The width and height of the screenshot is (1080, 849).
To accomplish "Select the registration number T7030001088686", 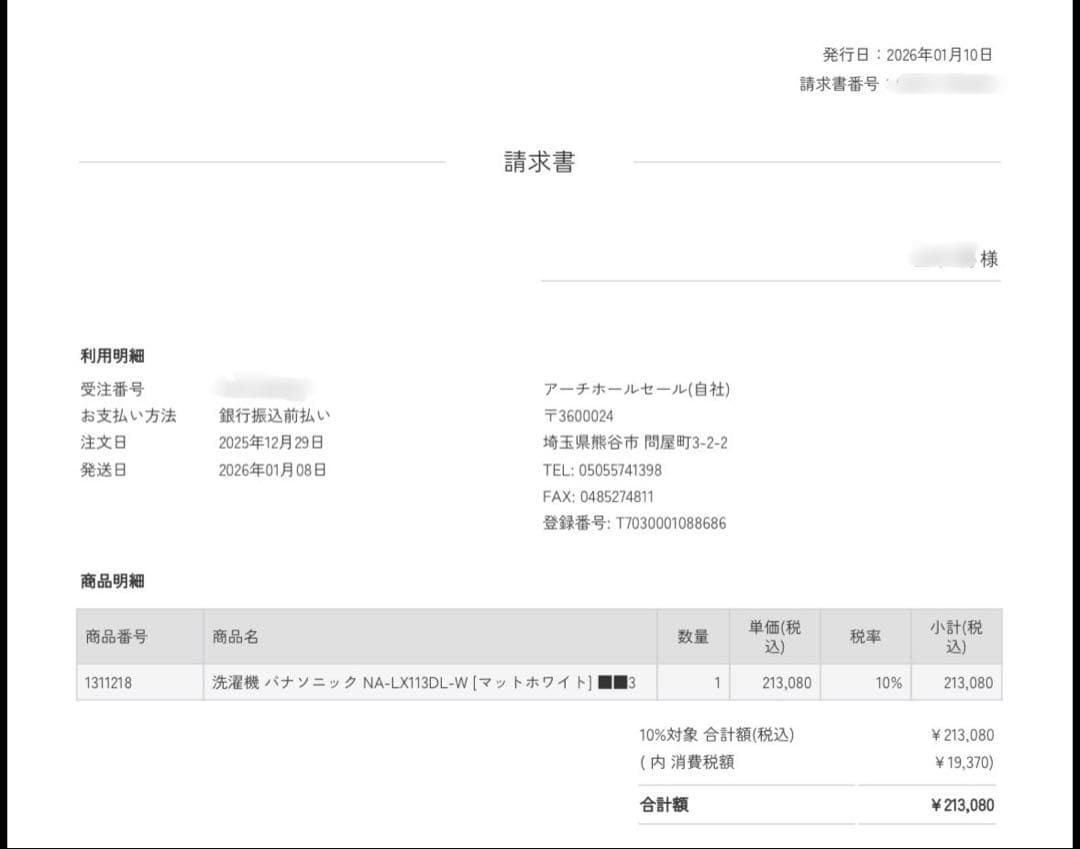I will tap(670, 523).
